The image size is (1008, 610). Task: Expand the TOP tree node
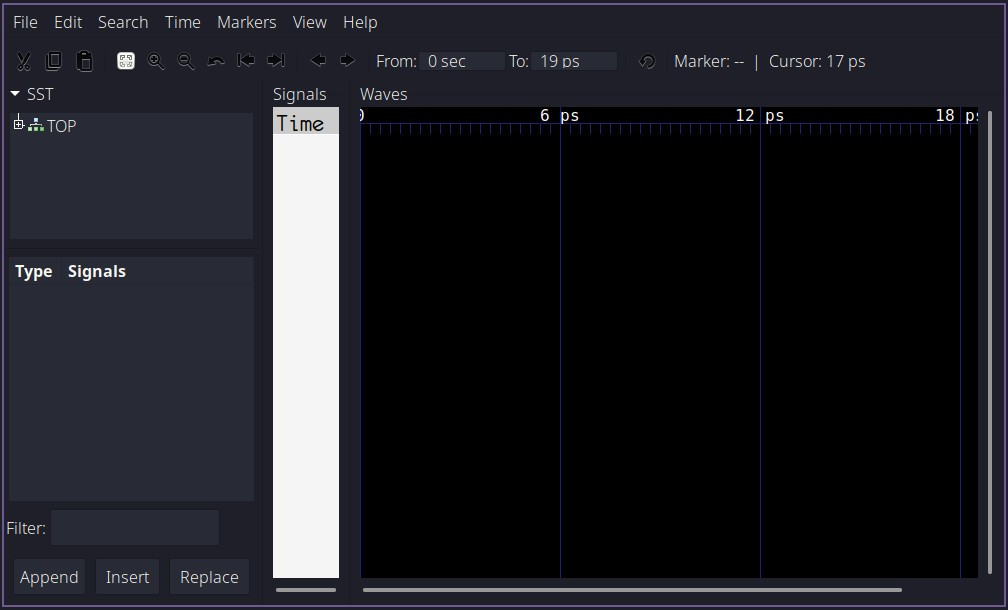19,123
